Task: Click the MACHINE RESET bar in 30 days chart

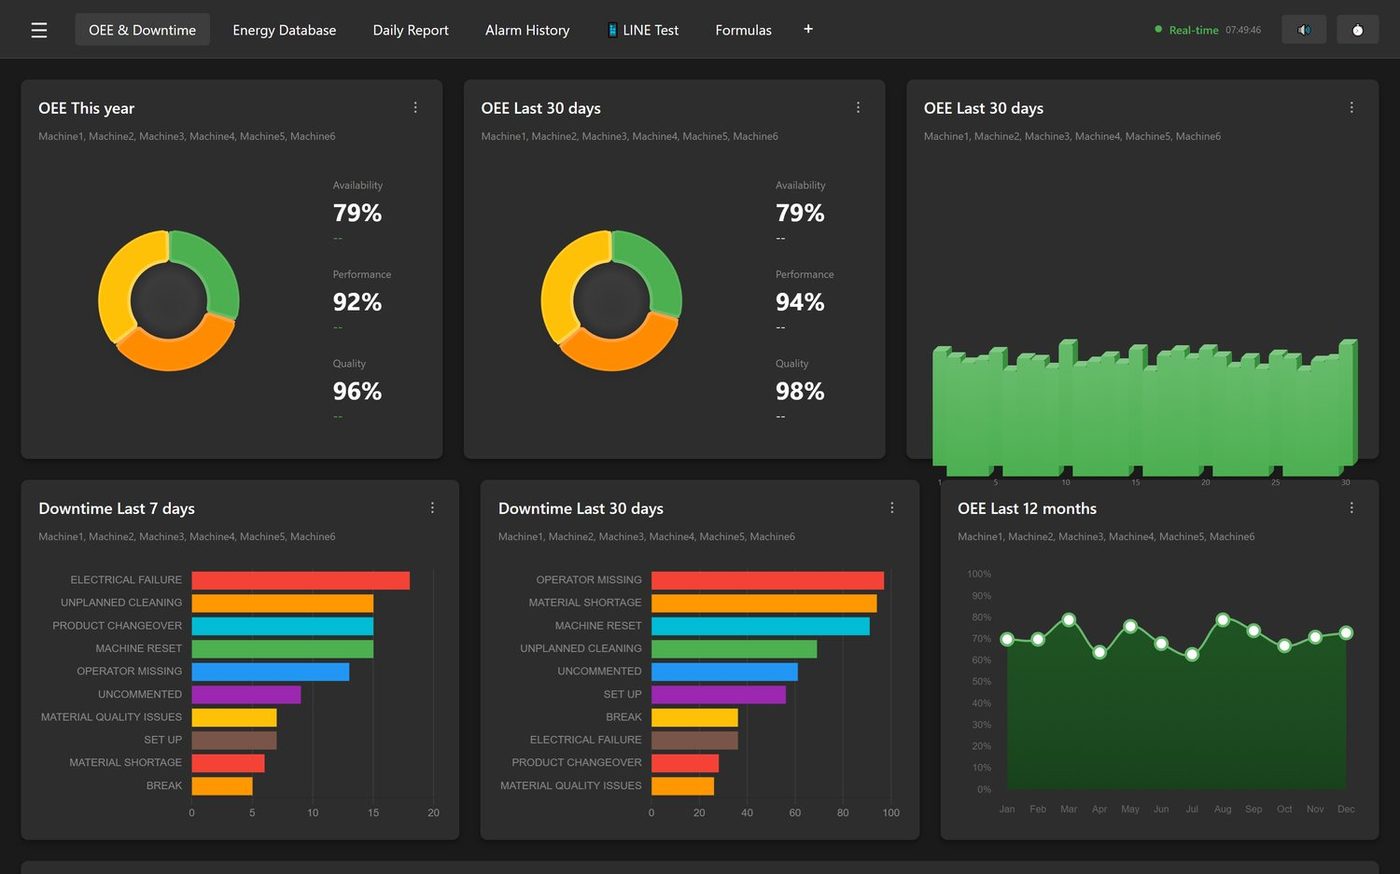Action: (x=760, y=626)
